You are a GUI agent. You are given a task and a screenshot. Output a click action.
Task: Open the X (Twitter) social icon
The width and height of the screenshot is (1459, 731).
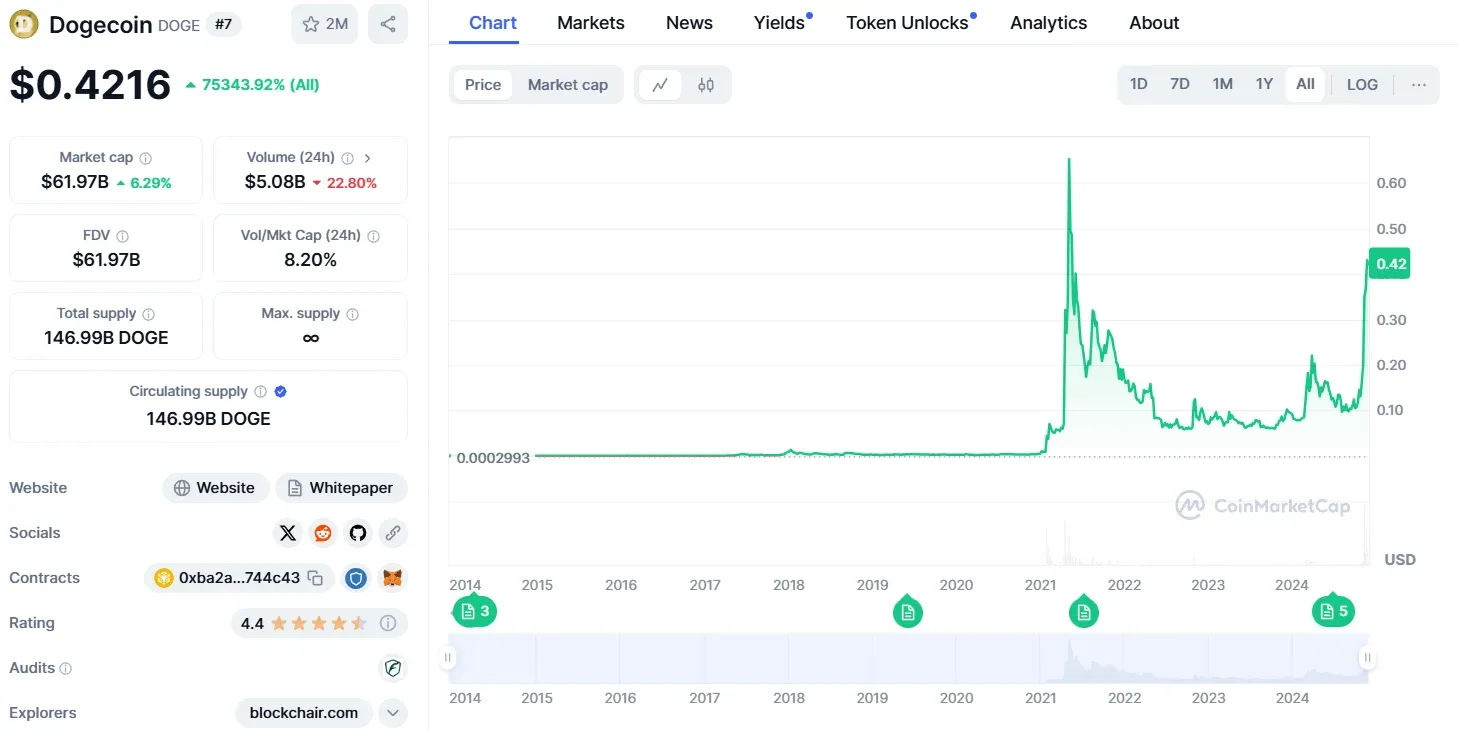click(288, 533)
